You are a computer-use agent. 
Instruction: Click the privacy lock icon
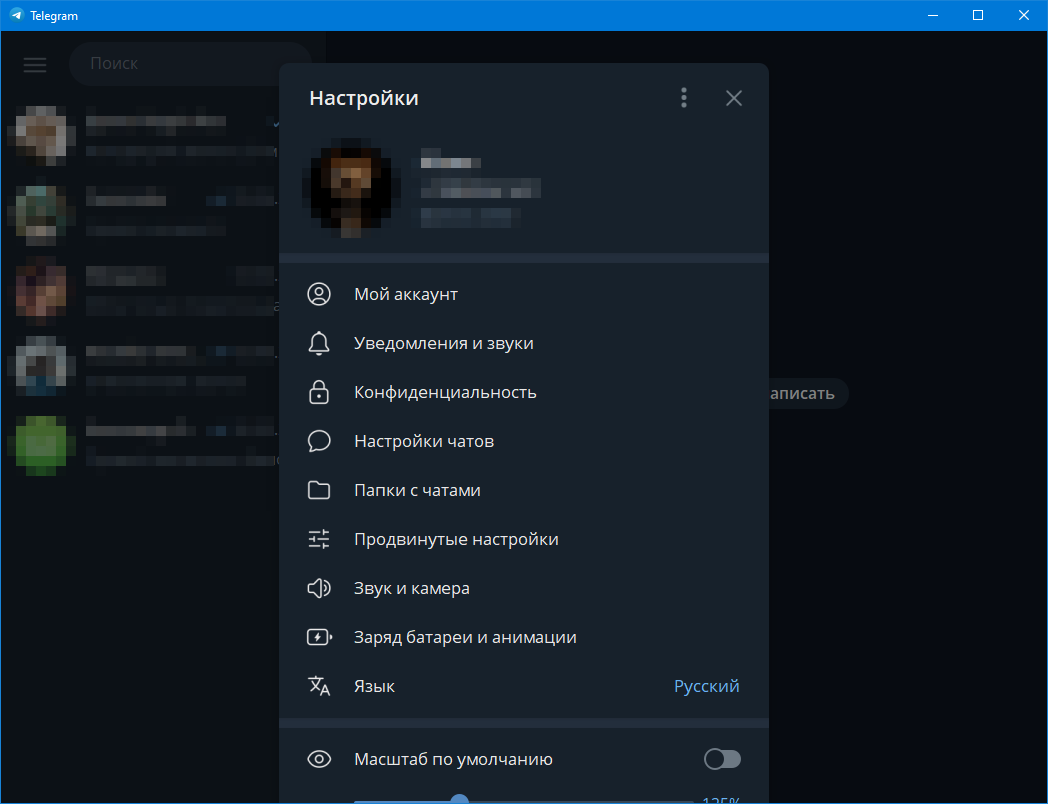point(319,392)
